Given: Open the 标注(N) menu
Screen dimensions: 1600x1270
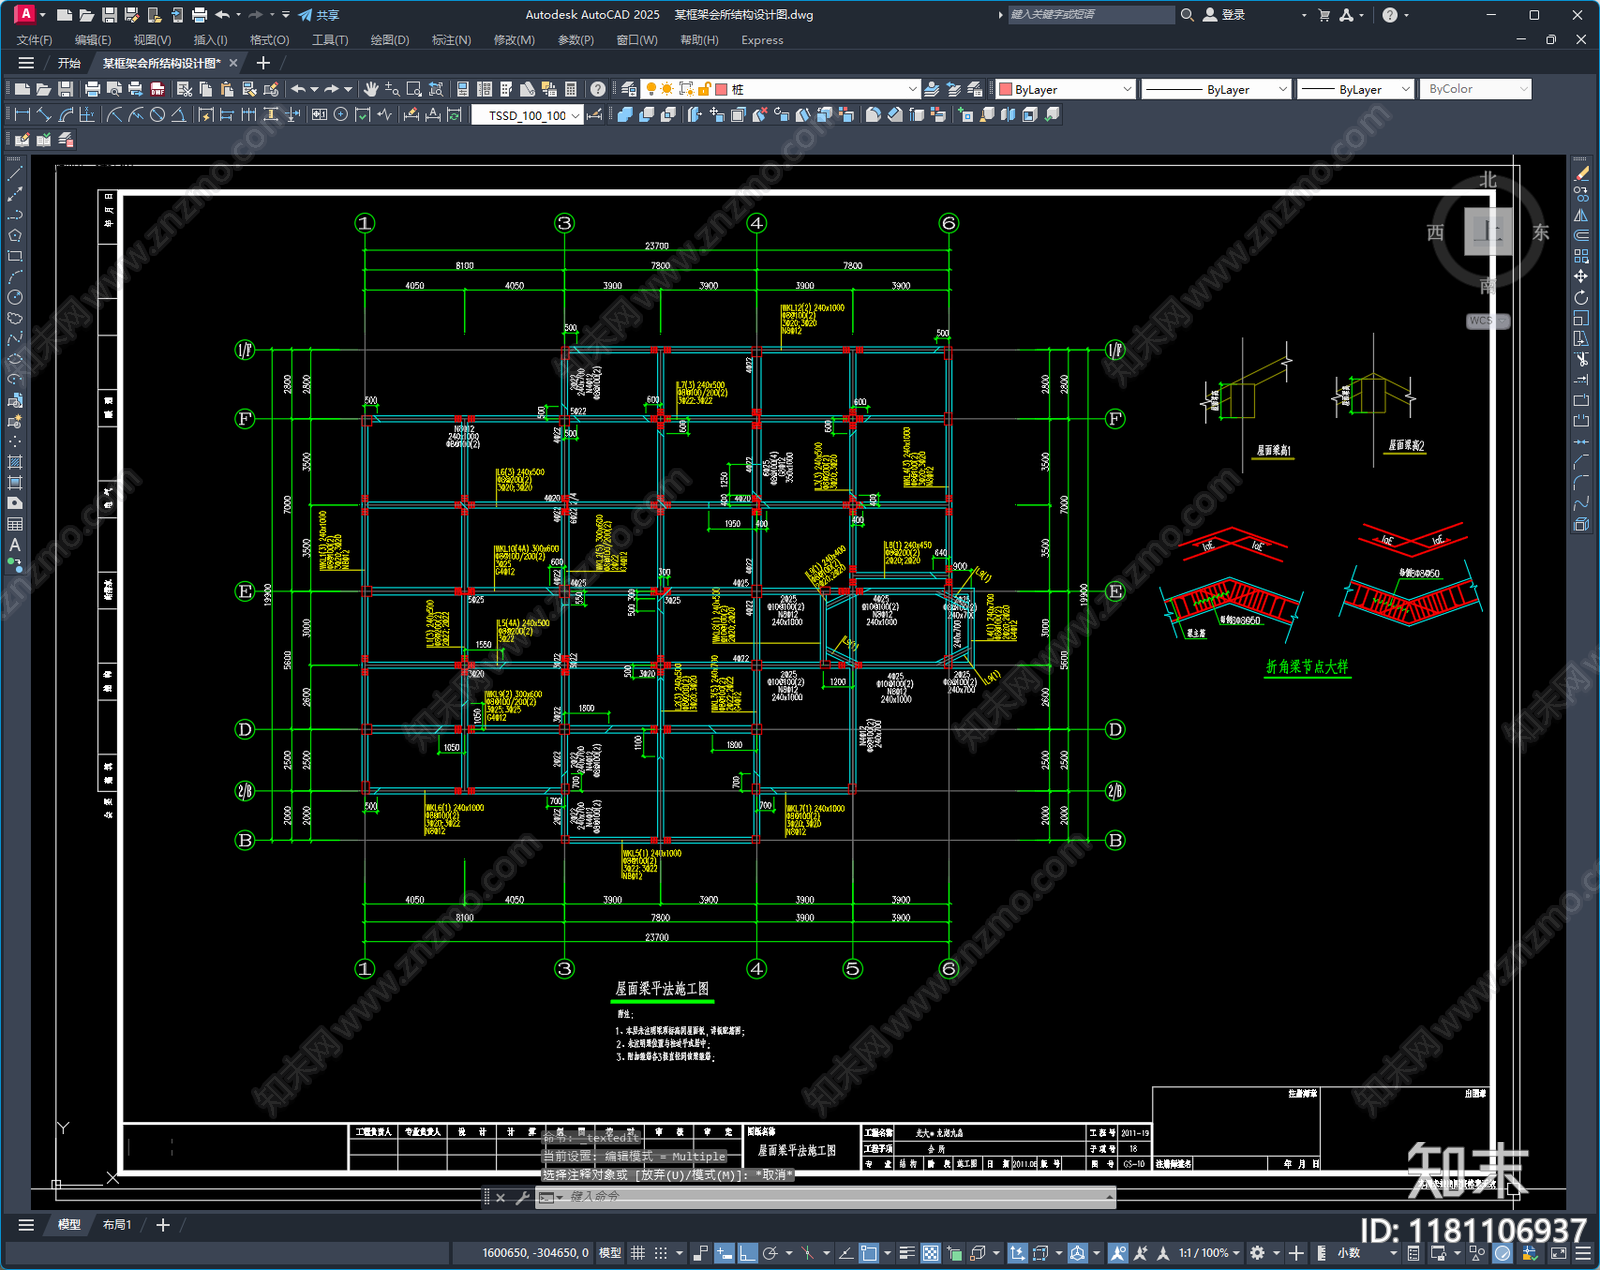Looking at the screenshot, I should pyautogui.click(x=451, y=40).
